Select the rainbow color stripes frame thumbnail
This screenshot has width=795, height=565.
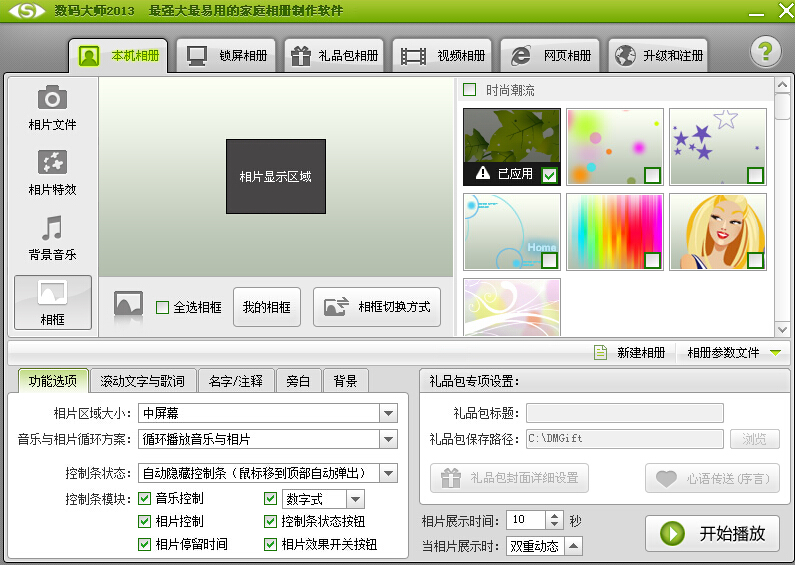614,232
